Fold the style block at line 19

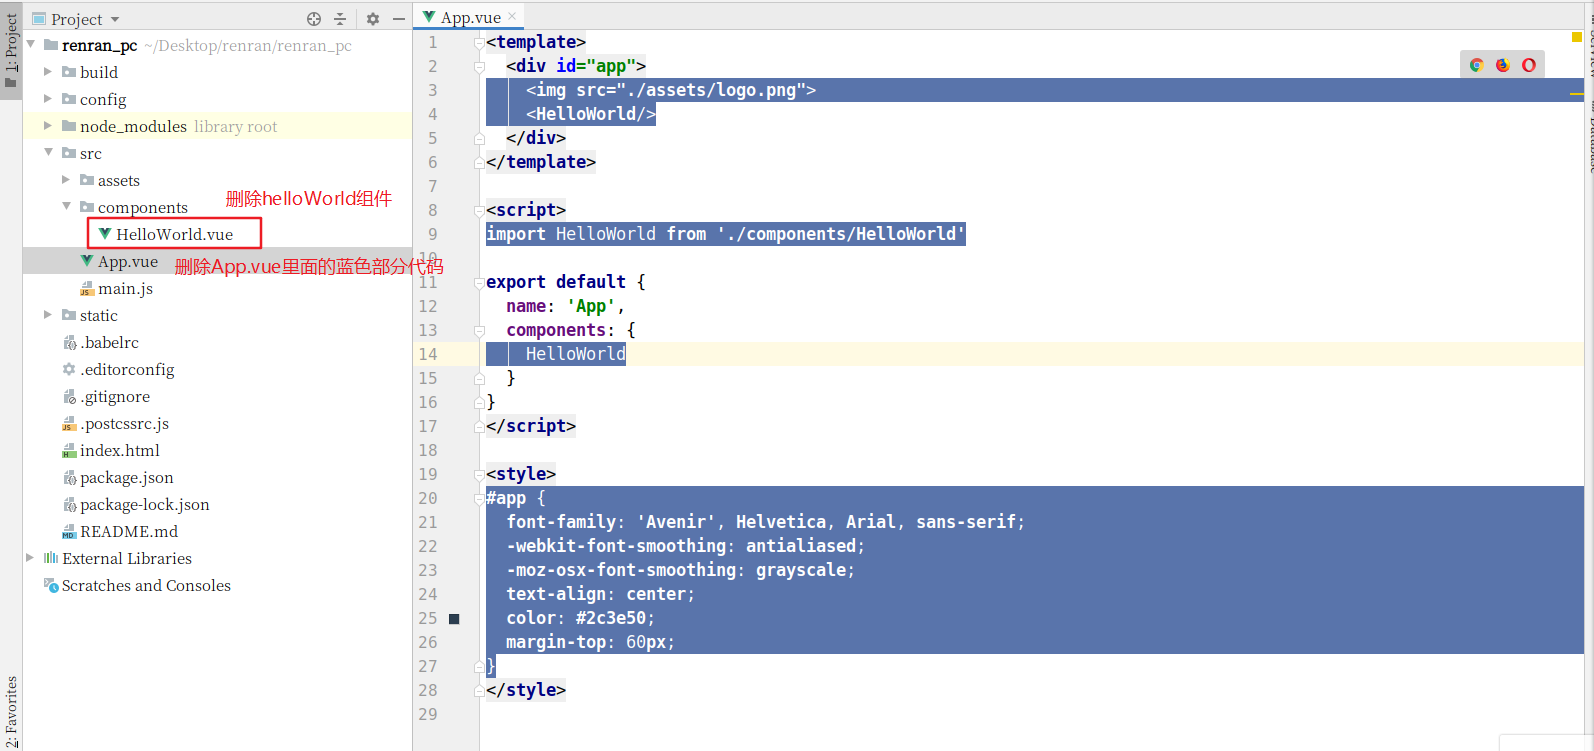[480, 475]
